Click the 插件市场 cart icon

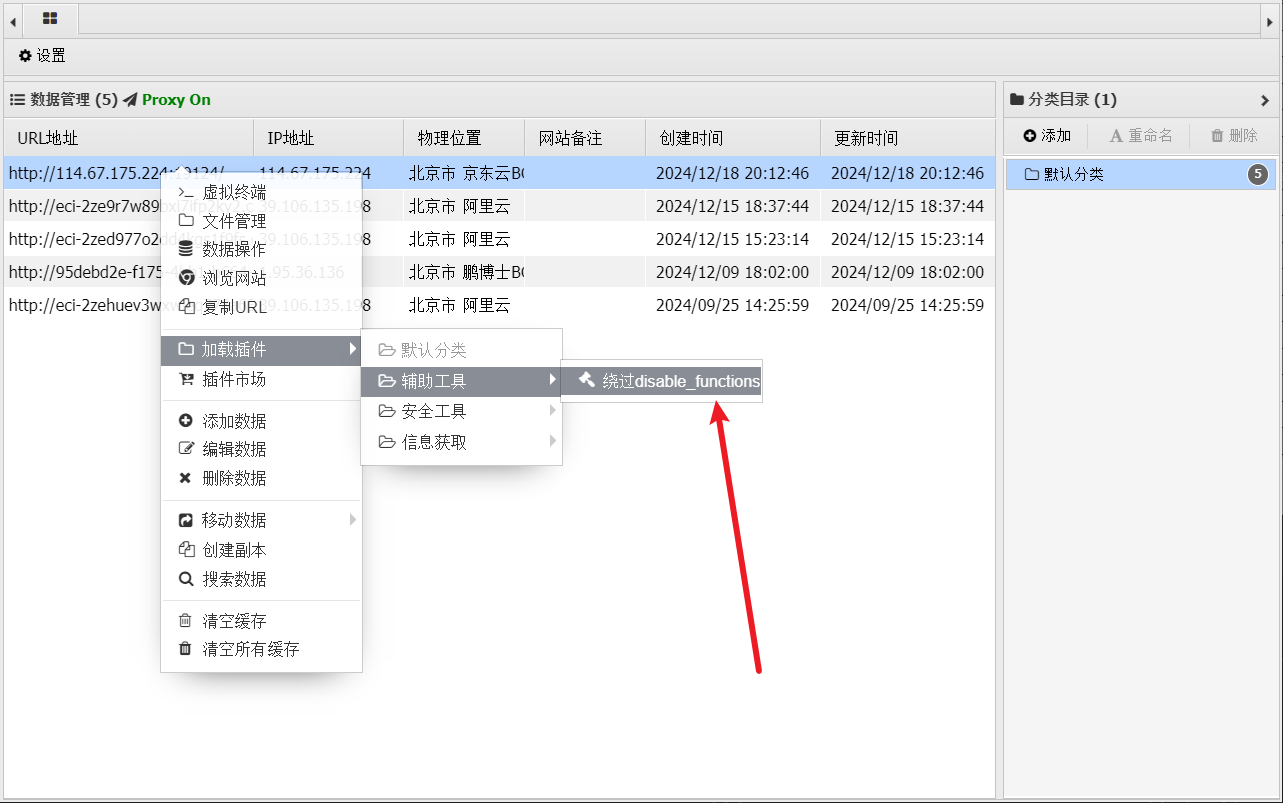coord(185,379)
